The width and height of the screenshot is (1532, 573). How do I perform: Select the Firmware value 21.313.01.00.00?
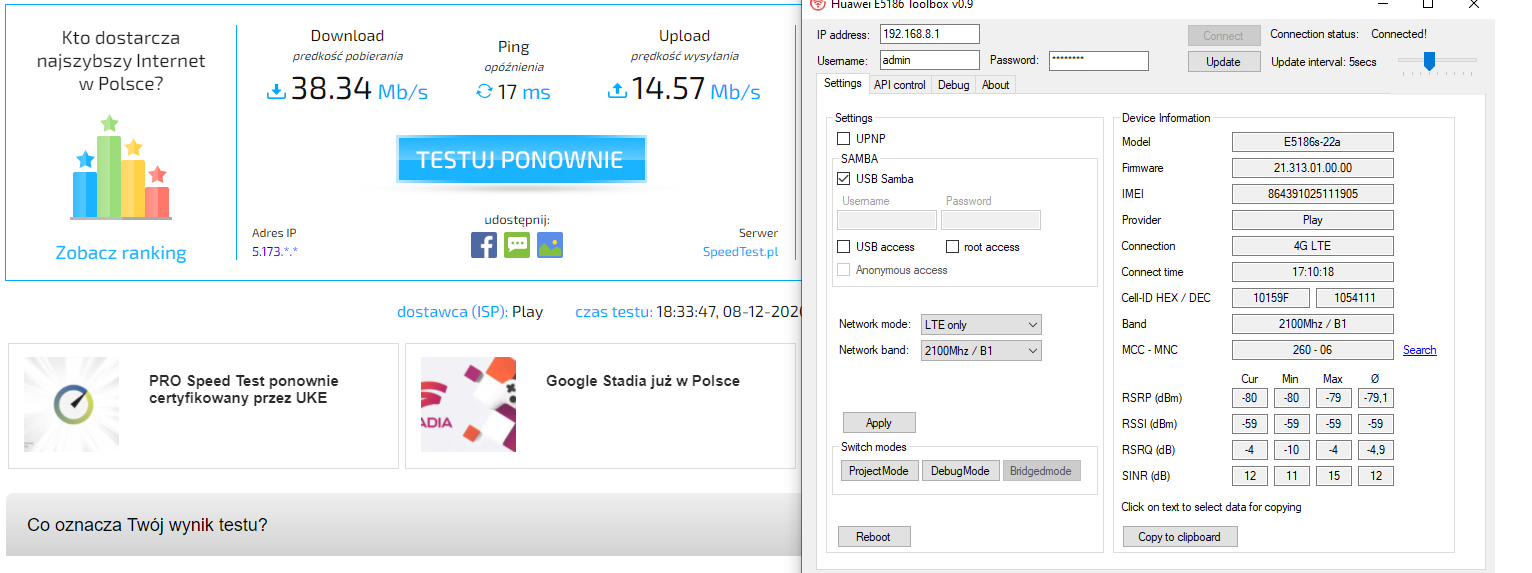coord(1312,168)
